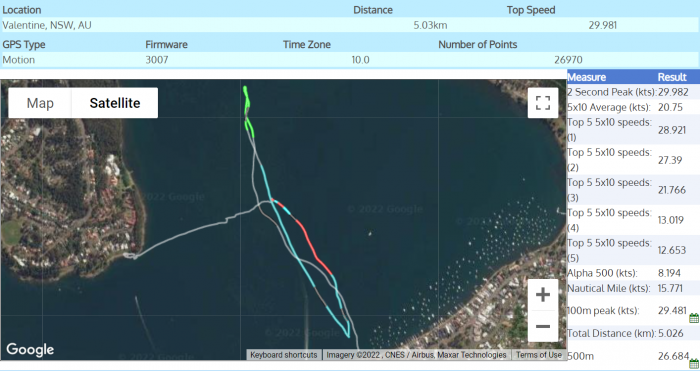Zoom in on the map
Image resolution: width=700 pixels, height=371 pixels.
(542, 295)
